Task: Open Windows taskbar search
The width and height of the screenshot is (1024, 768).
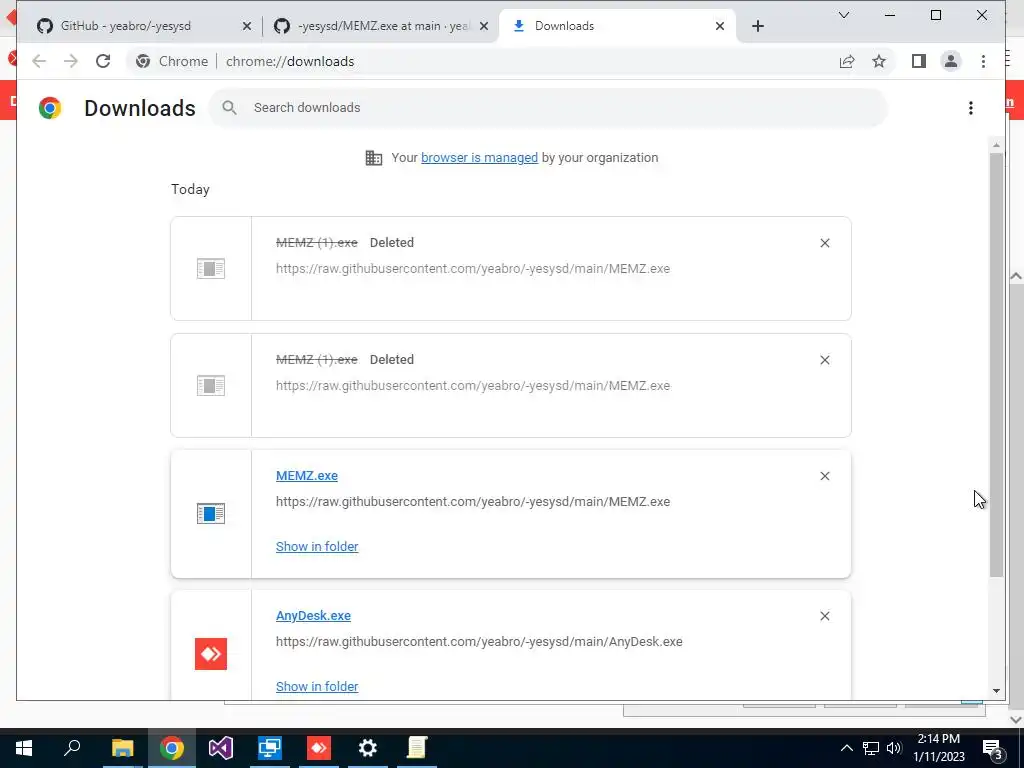Action: click(72, 748)
